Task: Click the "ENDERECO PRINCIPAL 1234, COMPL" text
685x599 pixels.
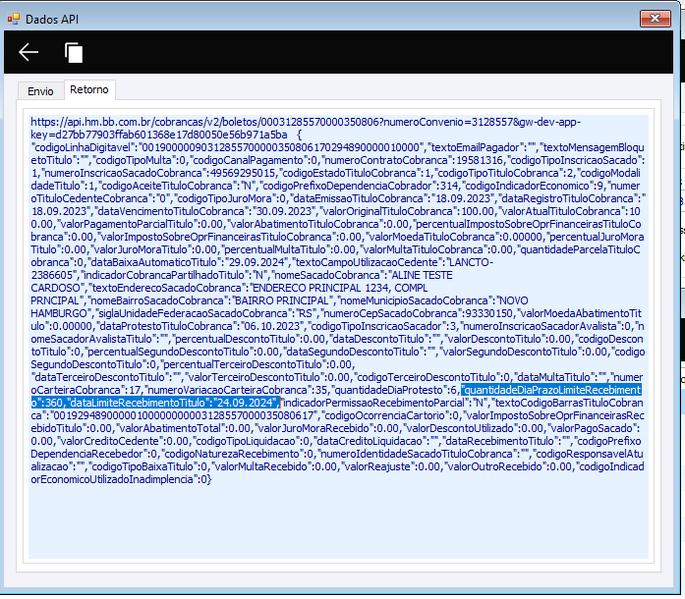Action: (339, 288)
